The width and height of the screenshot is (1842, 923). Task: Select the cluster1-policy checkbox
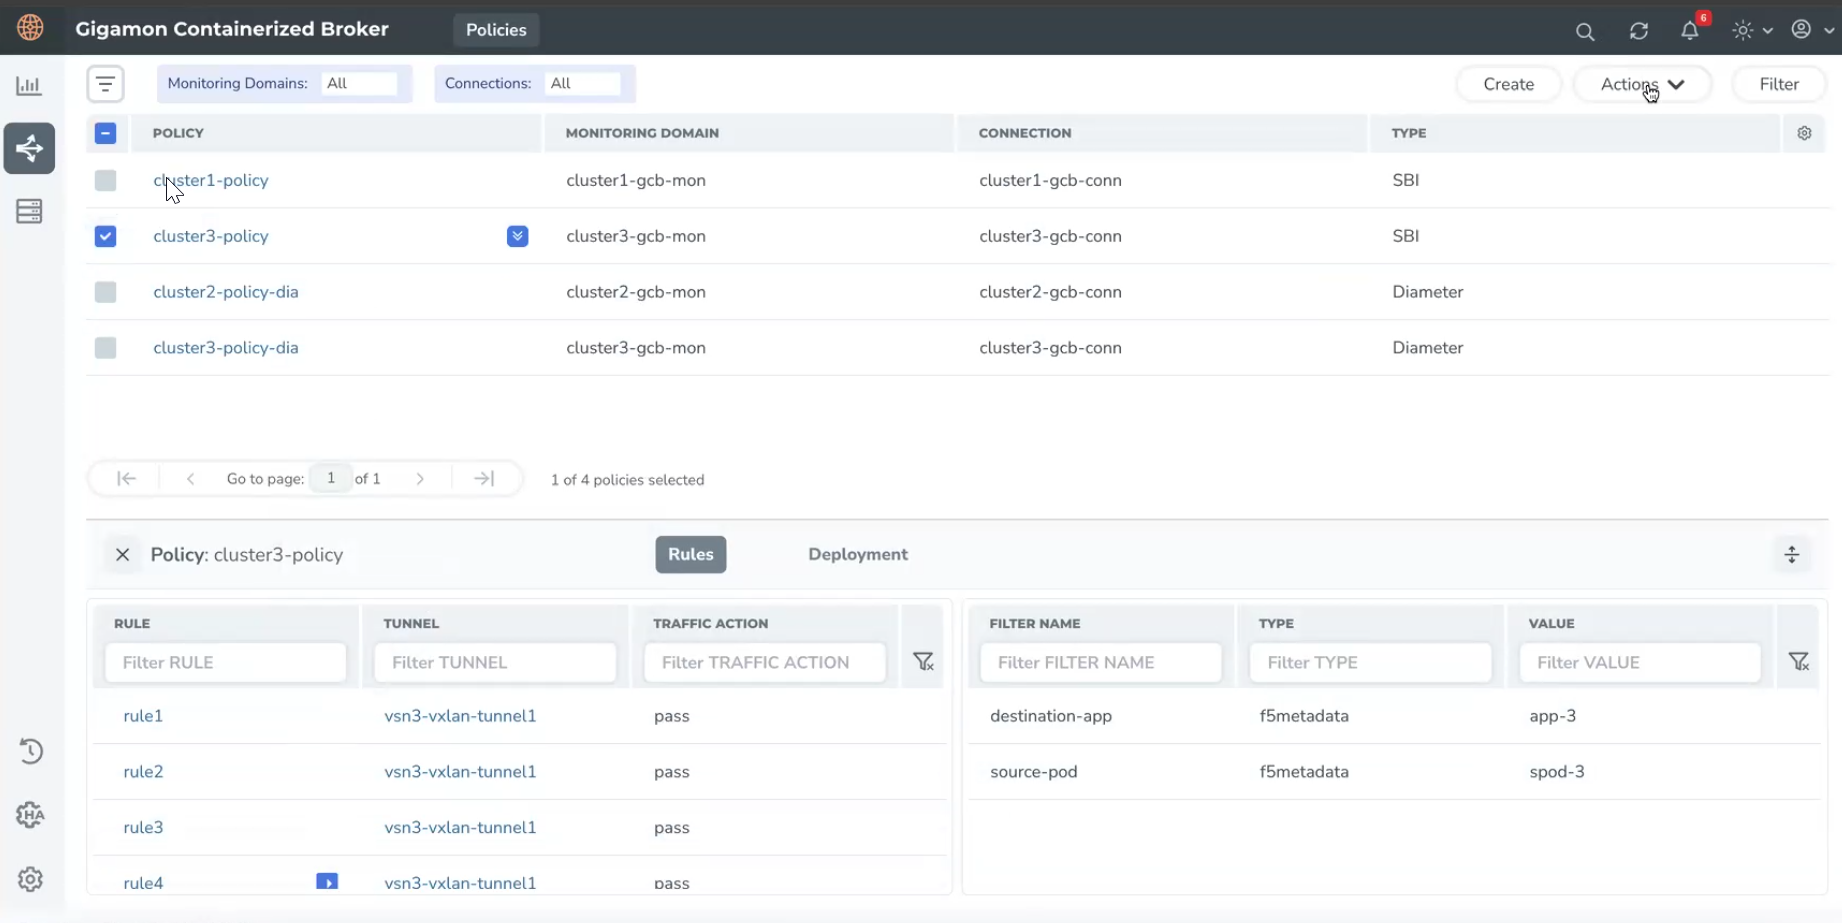point(105,181)
